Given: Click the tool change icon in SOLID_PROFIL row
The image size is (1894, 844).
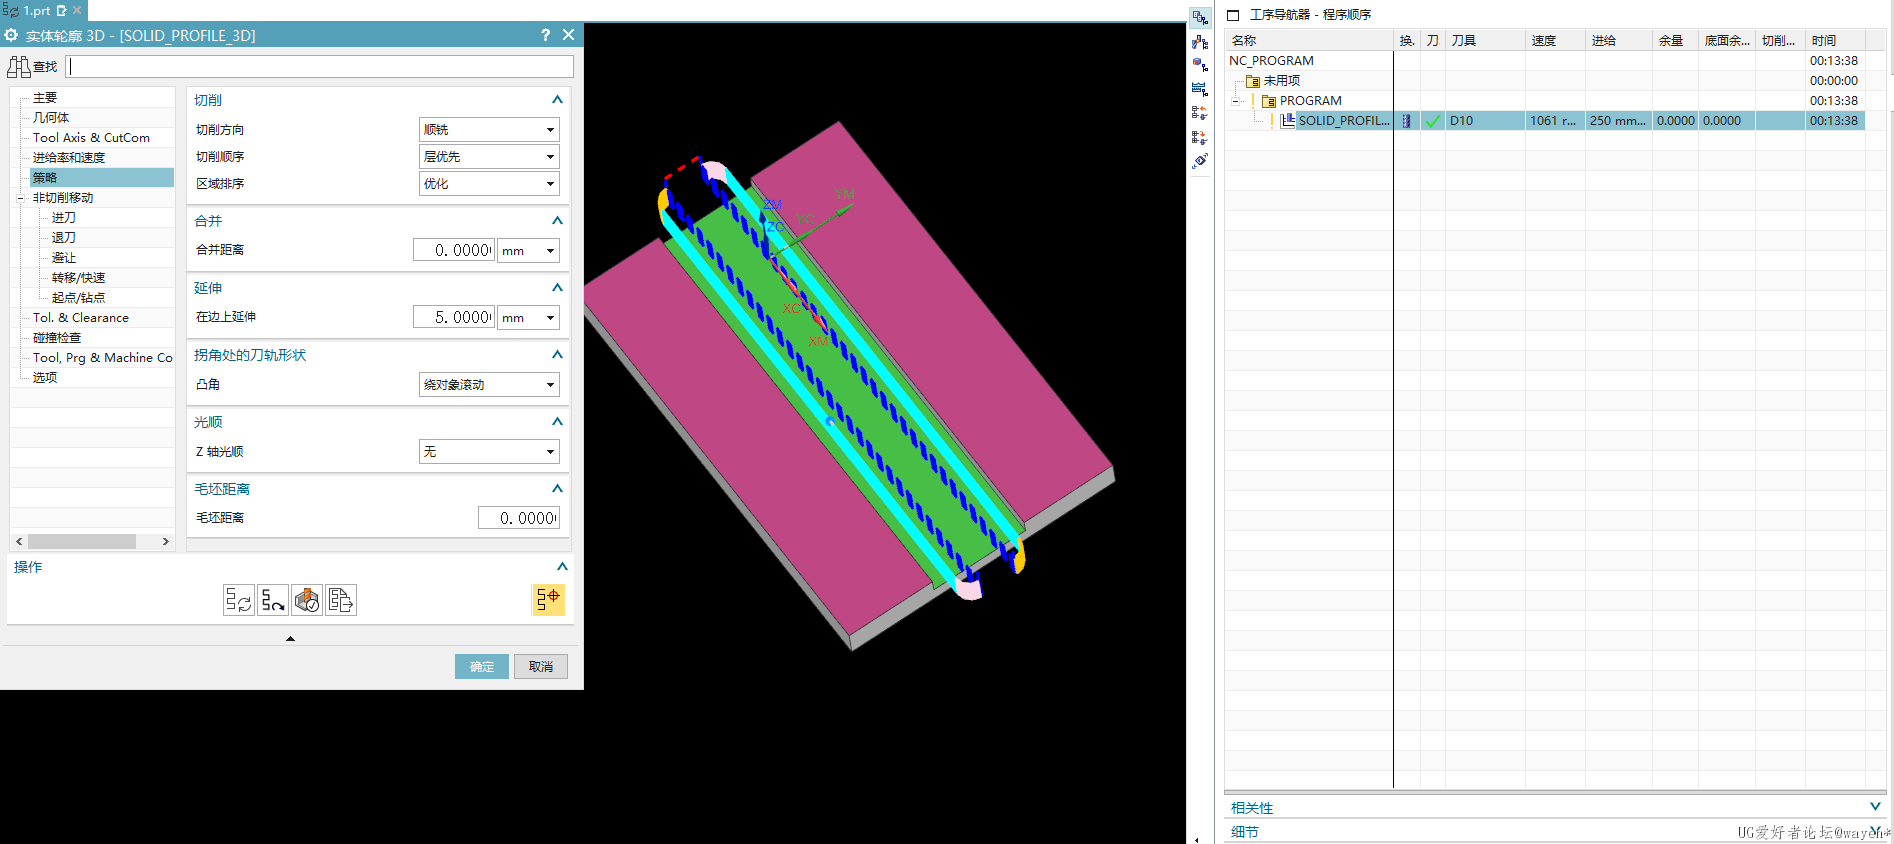Looking at the screenshot, I should [x=1406, y=121].
